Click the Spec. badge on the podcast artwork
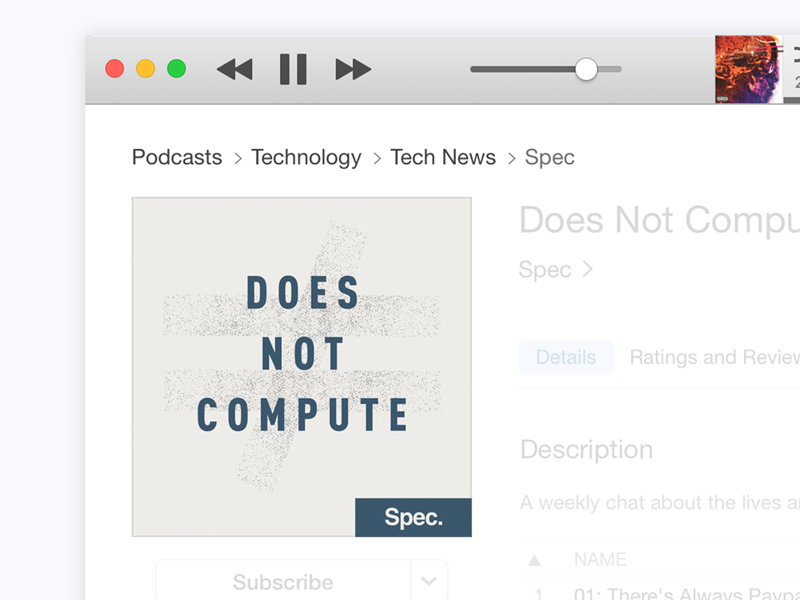The width and height of the screenshot is (800, 600). click(x=413, y=517)
